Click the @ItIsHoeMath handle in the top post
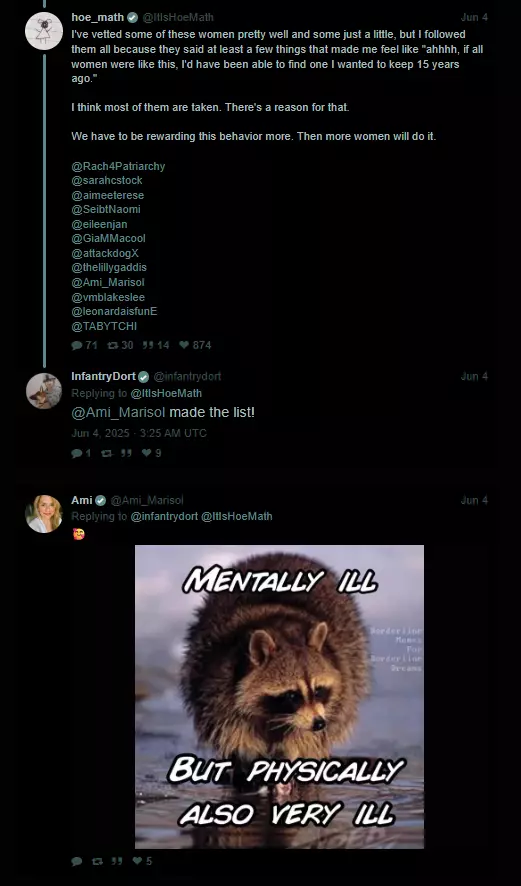 (x=178, y=18)
